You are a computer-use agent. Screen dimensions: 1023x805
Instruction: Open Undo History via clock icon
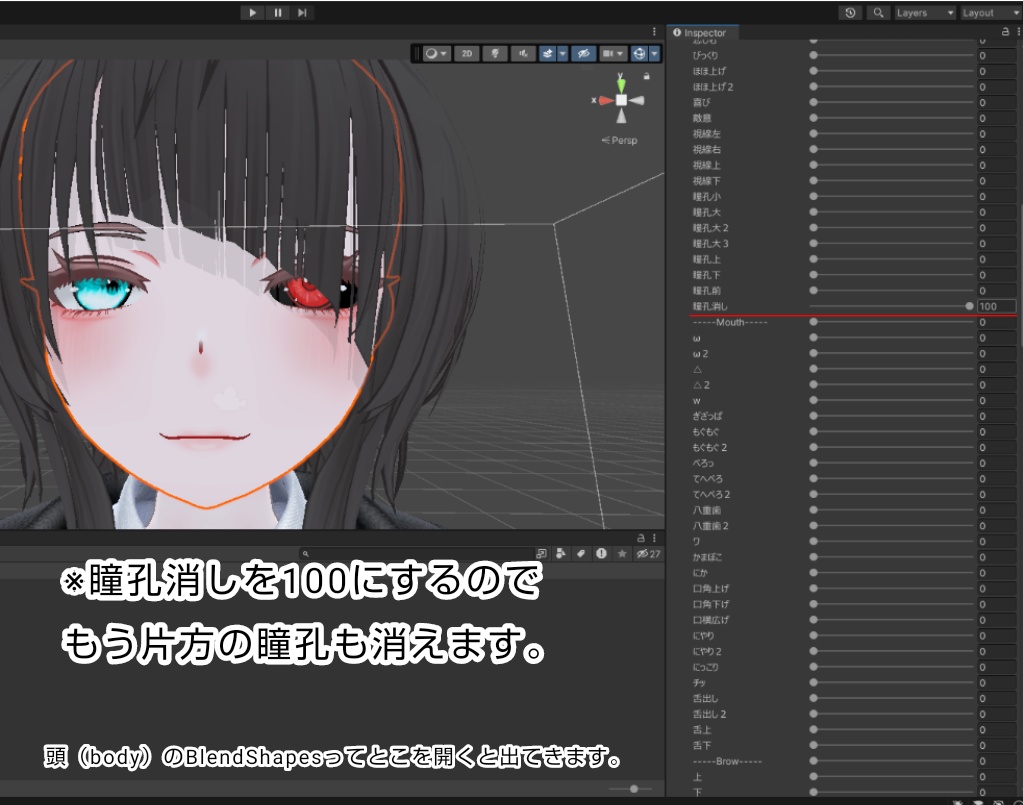[x=850, y=12]
